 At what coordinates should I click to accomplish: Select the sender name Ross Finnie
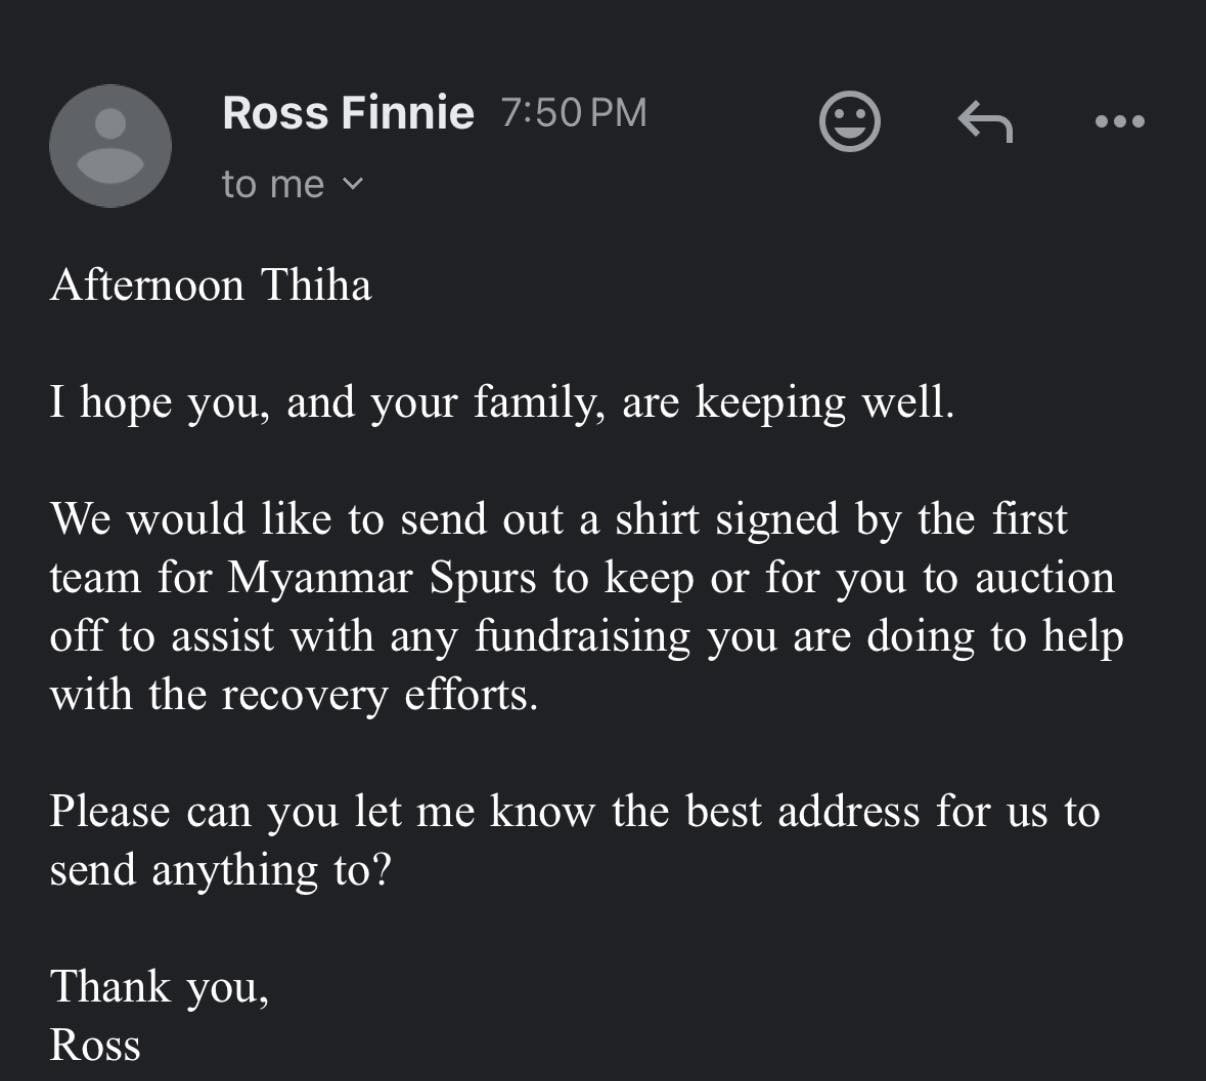point(348,112)
